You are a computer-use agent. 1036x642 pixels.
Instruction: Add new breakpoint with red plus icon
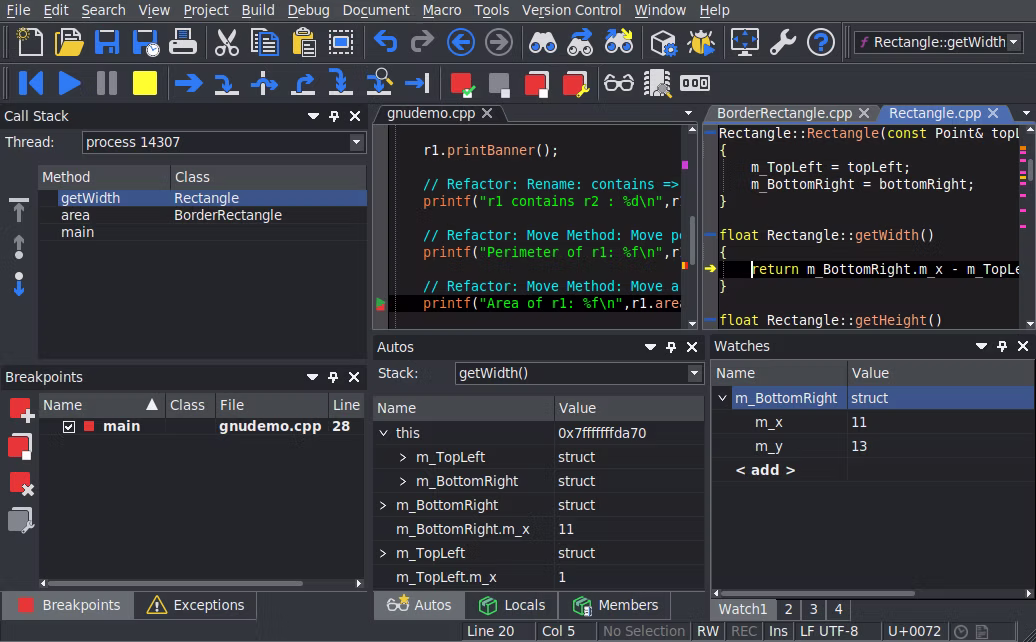pyautogui.click(x=21, y=410)
